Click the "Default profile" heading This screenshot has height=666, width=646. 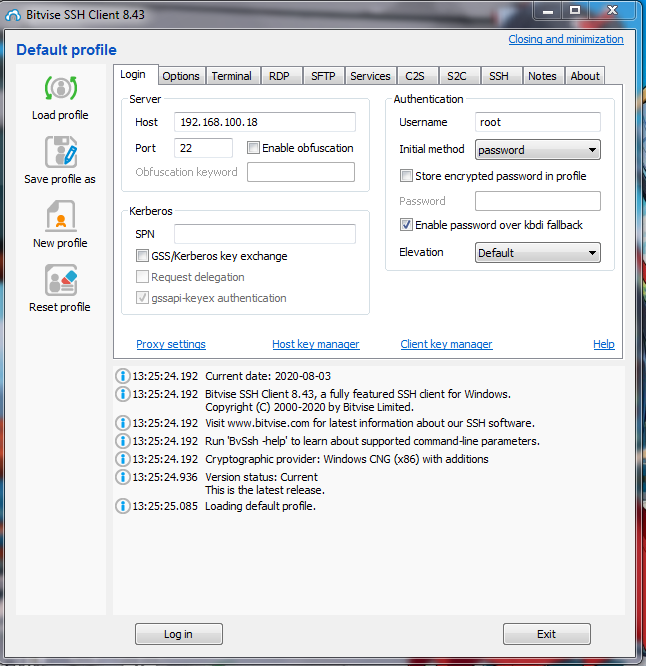coord(66,50)
